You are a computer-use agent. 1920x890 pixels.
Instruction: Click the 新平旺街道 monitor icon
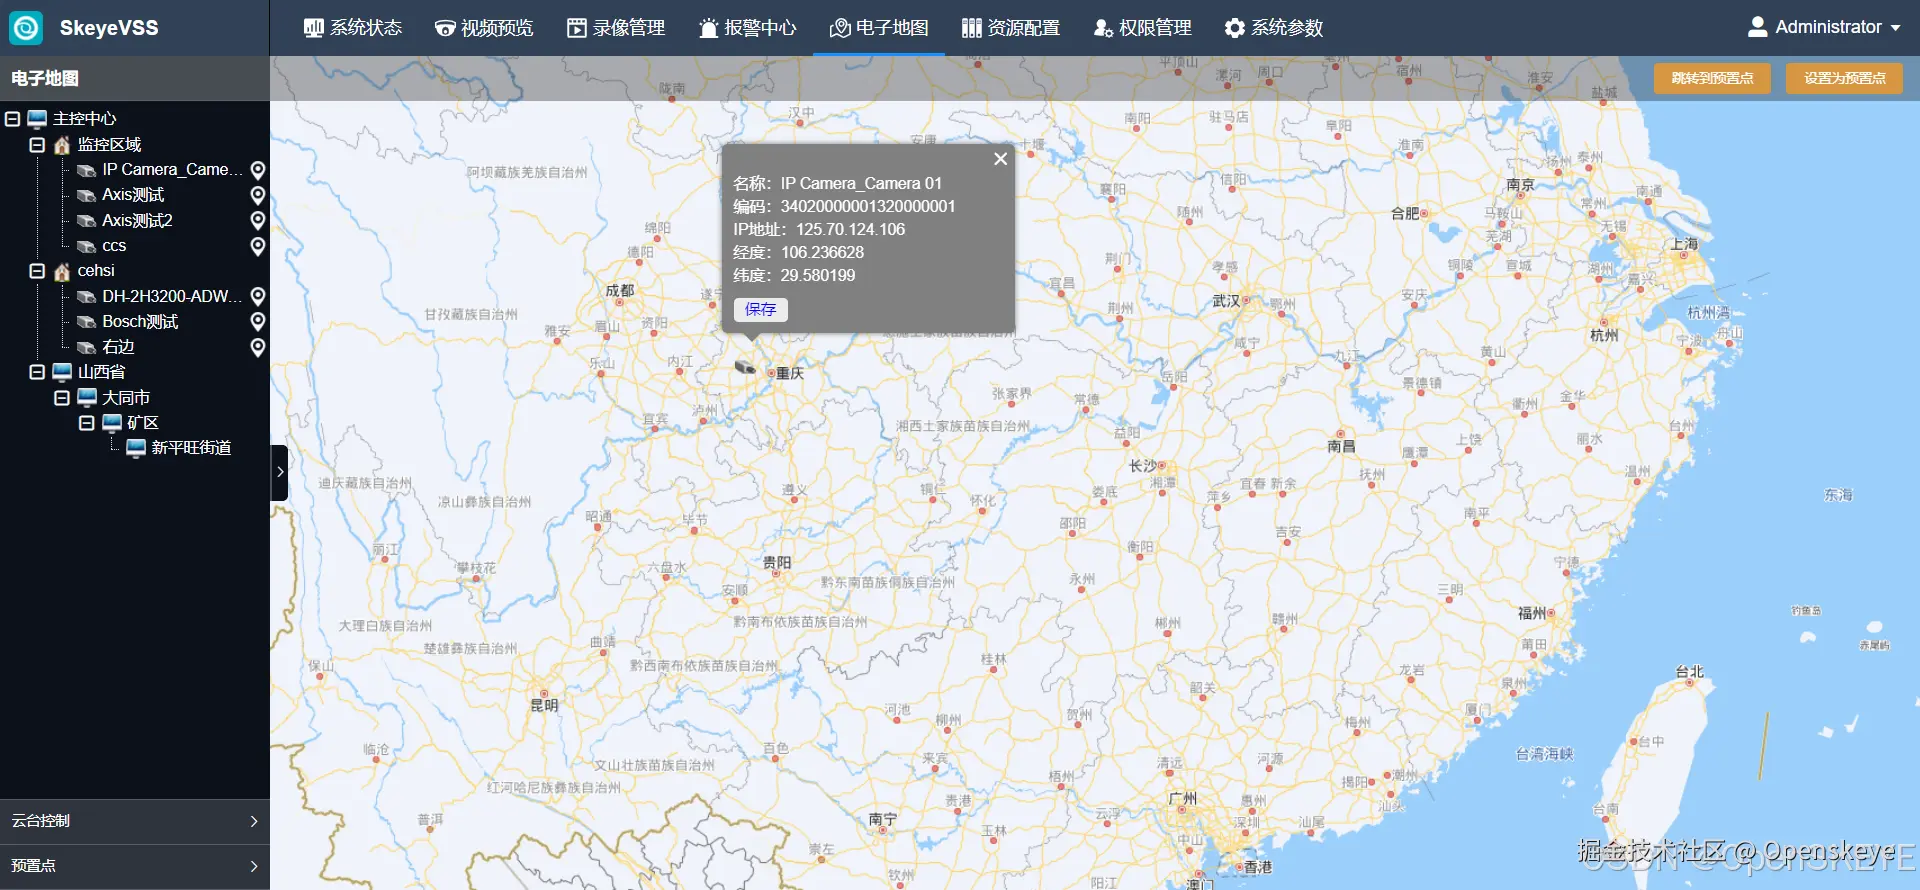(x=136, y=448)
